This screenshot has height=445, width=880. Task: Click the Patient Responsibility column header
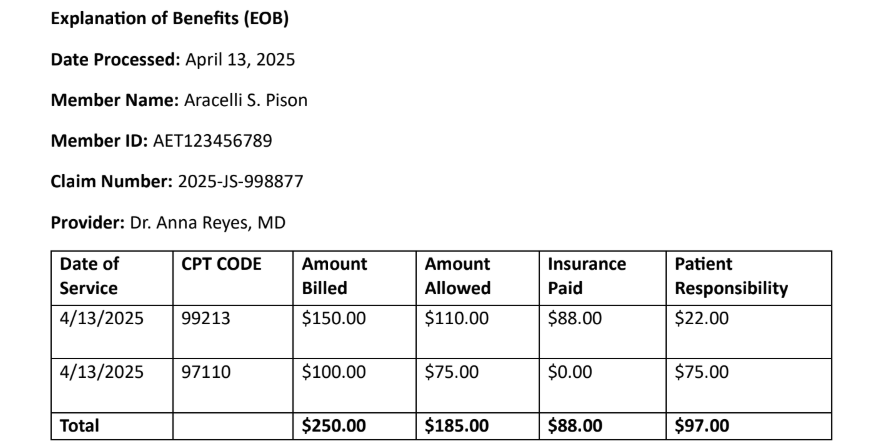pyautogui.click(x=749, y=278)
